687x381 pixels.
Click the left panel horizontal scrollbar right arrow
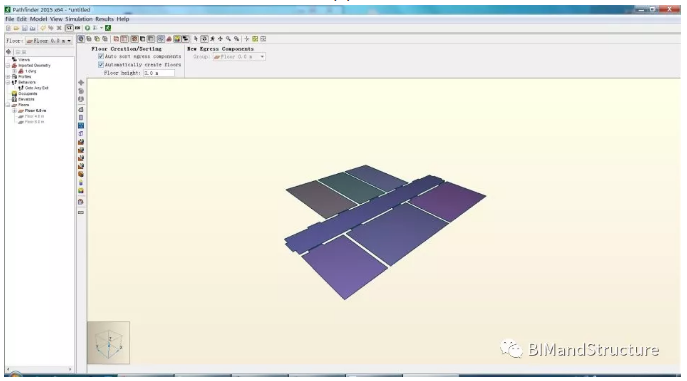pos(70,369)
